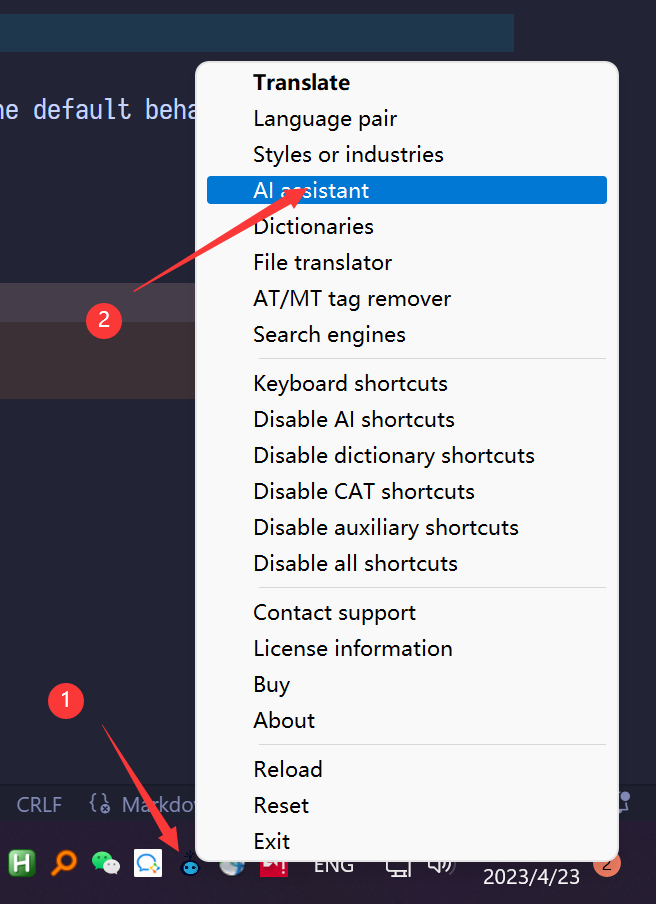Click the blue translator tray icon

click(189, 866)
